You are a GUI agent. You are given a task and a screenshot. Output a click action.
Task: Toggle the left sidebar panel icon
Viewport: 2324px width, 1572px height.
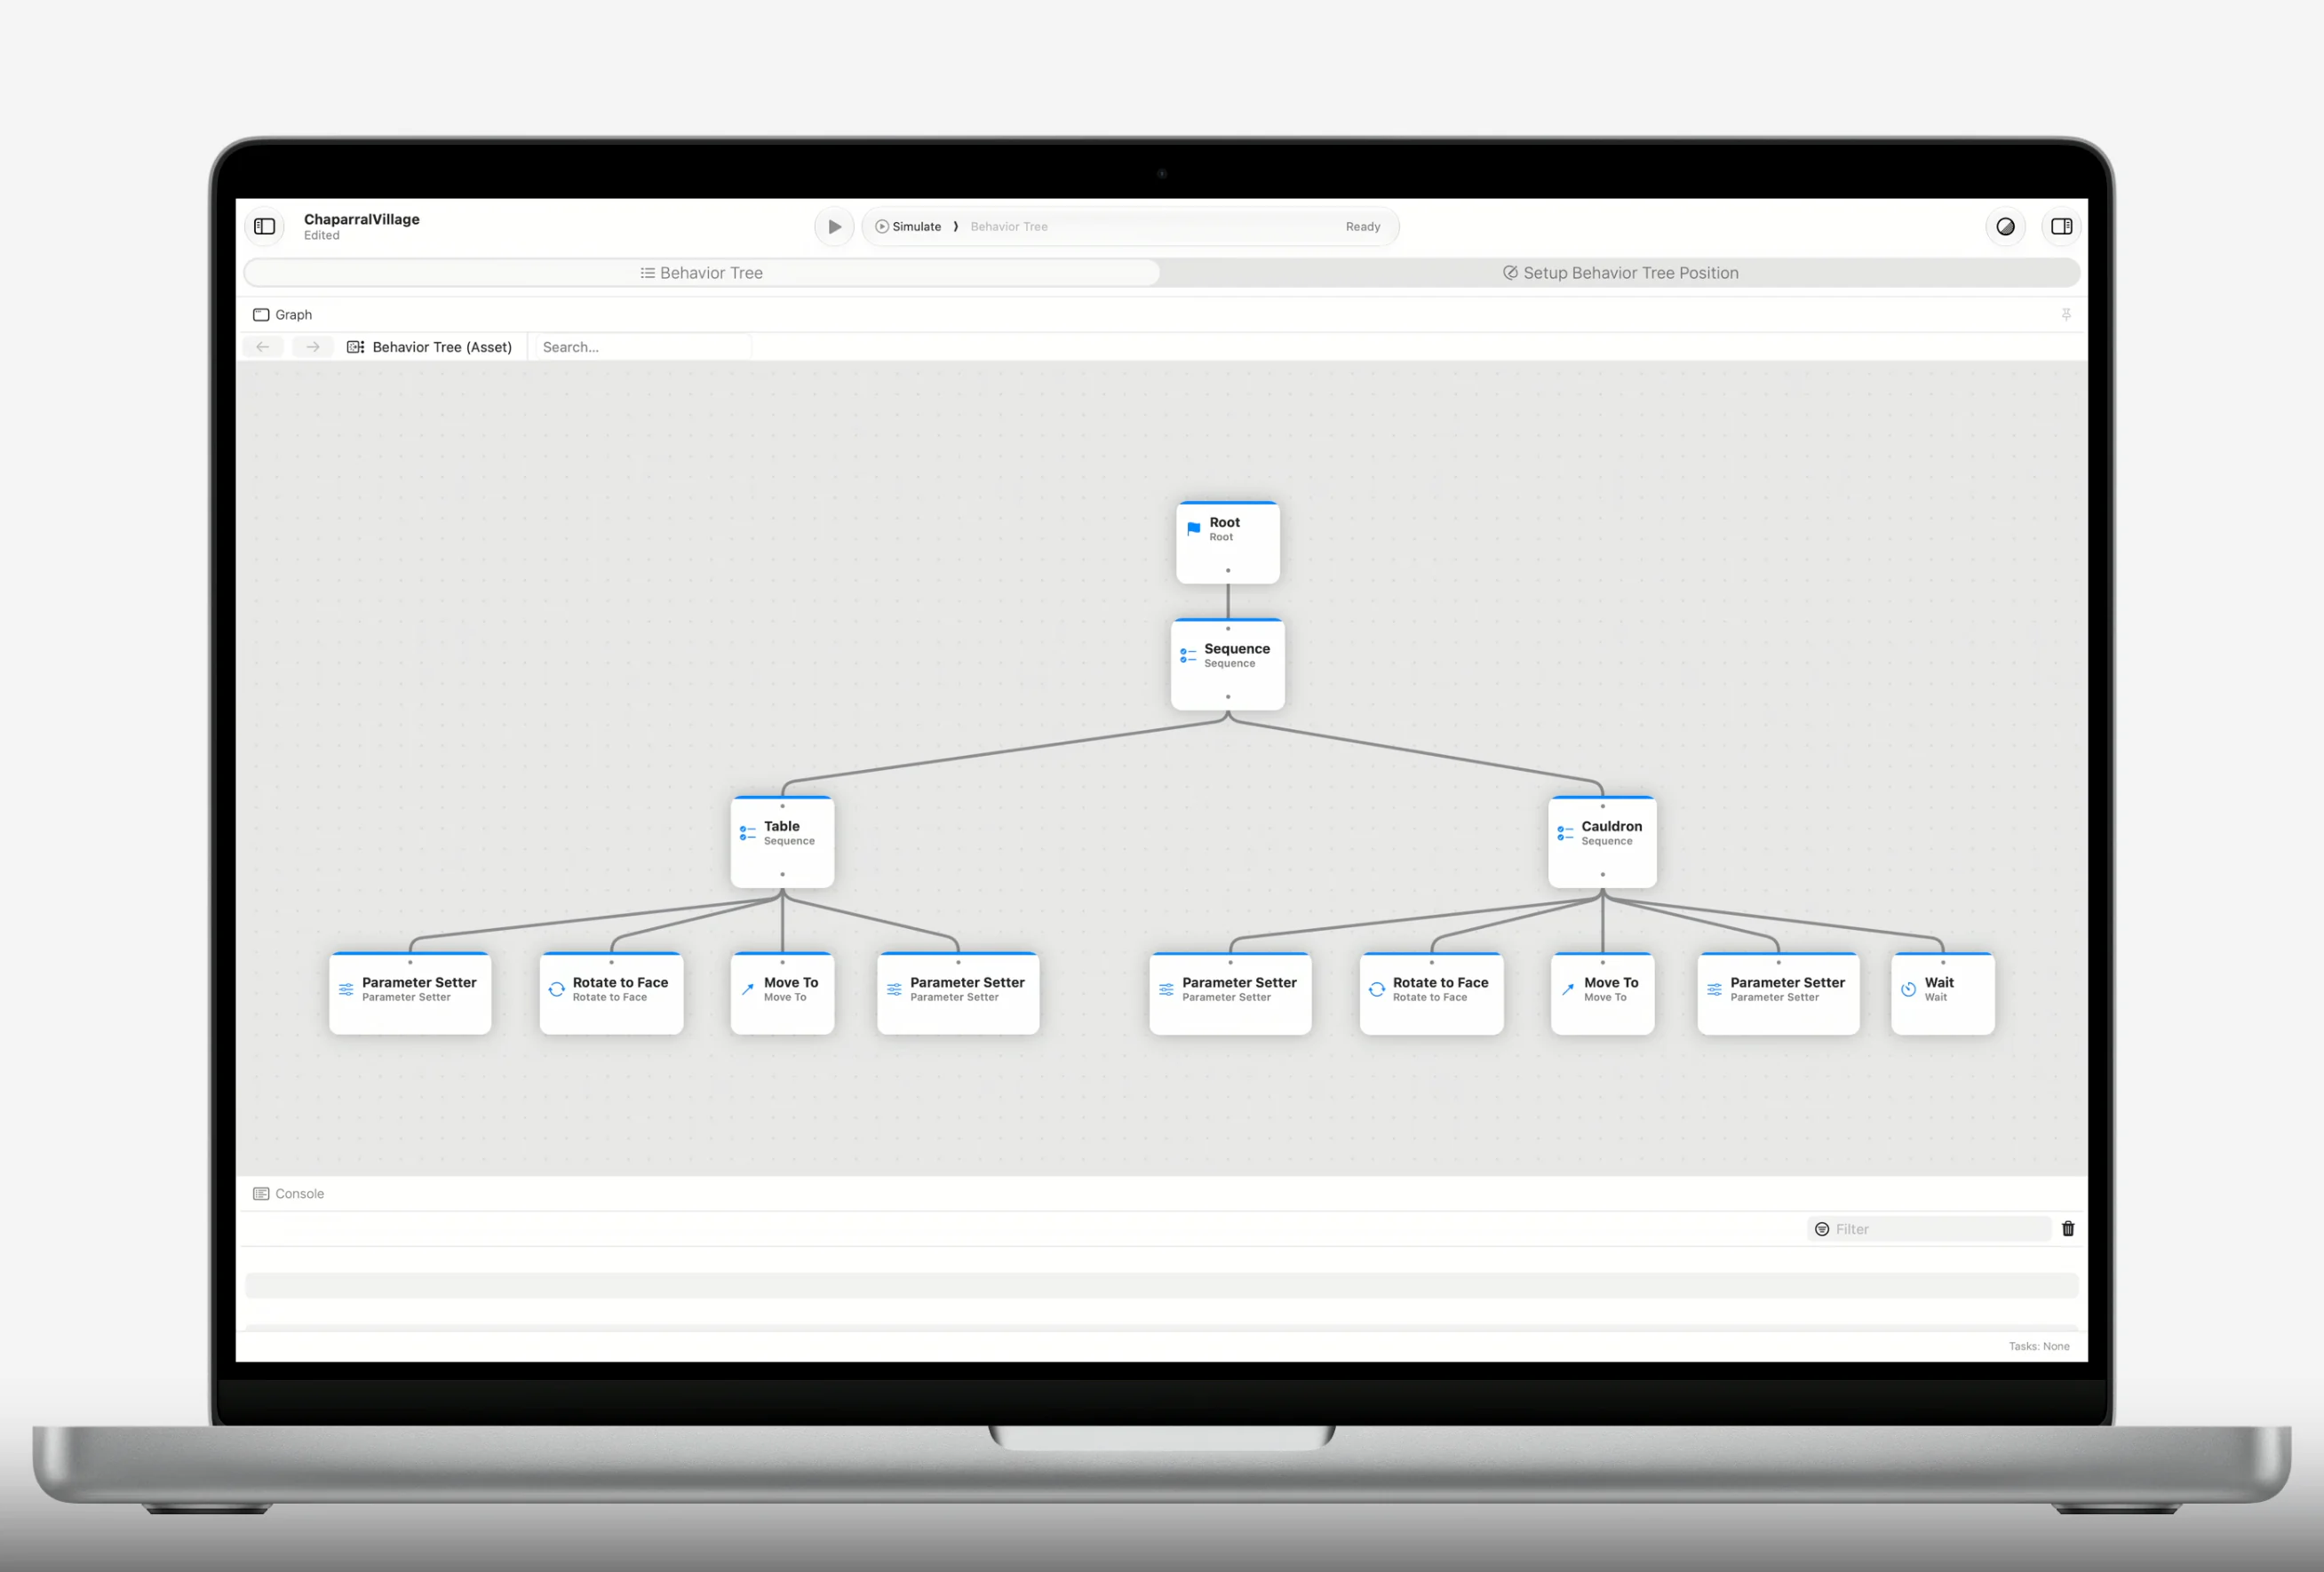[x=265, y=227]
